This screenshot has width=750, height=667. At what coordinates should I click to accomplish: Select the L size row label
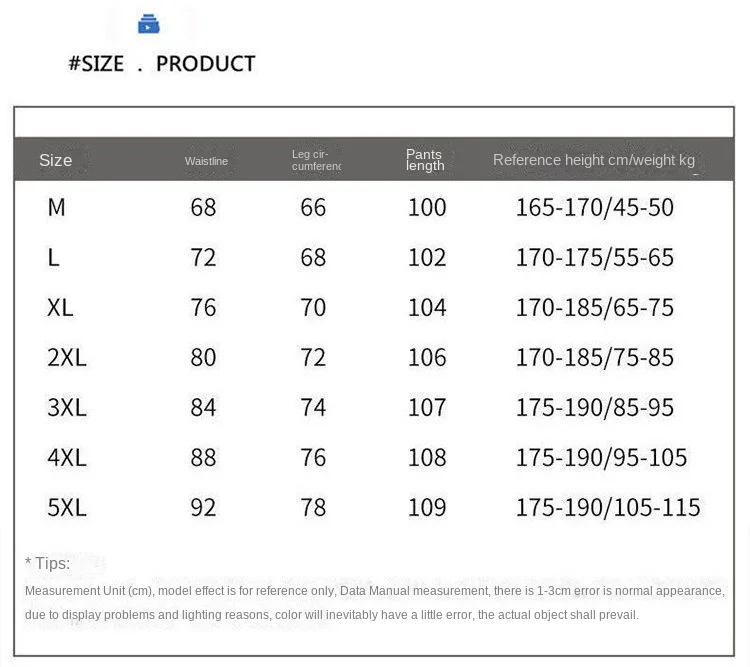(x=54, y=257)
